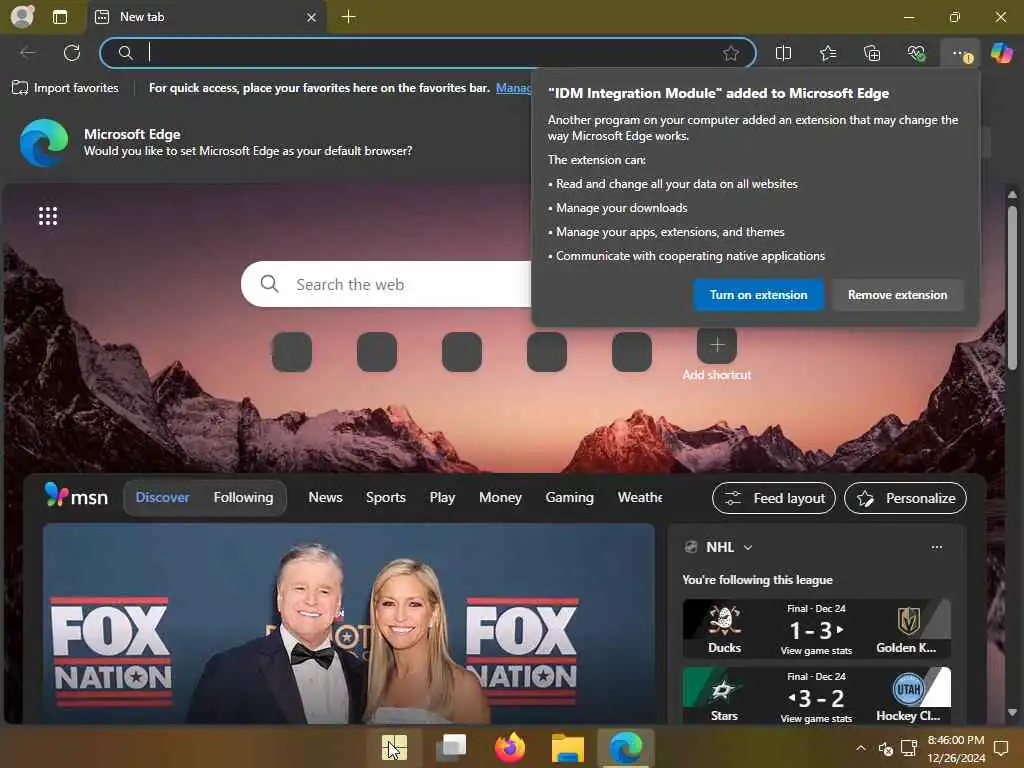View Stars vs Utah game stats
Viewport: 1024px width, 768px height.
click(816, 718)
